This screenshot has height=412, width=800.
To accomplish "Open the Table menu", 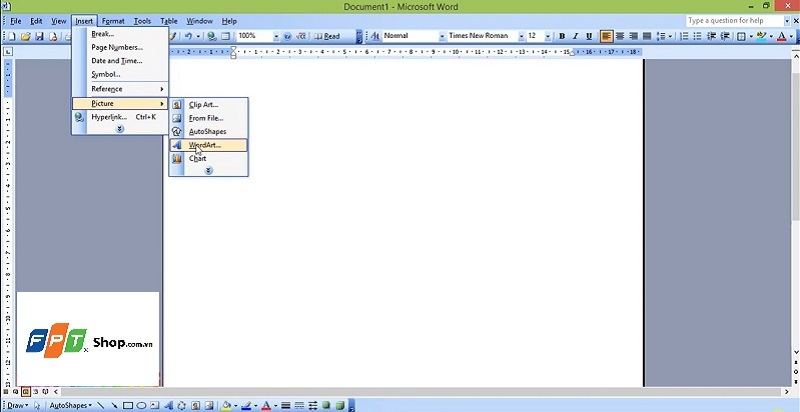I will tap(169, 21).
